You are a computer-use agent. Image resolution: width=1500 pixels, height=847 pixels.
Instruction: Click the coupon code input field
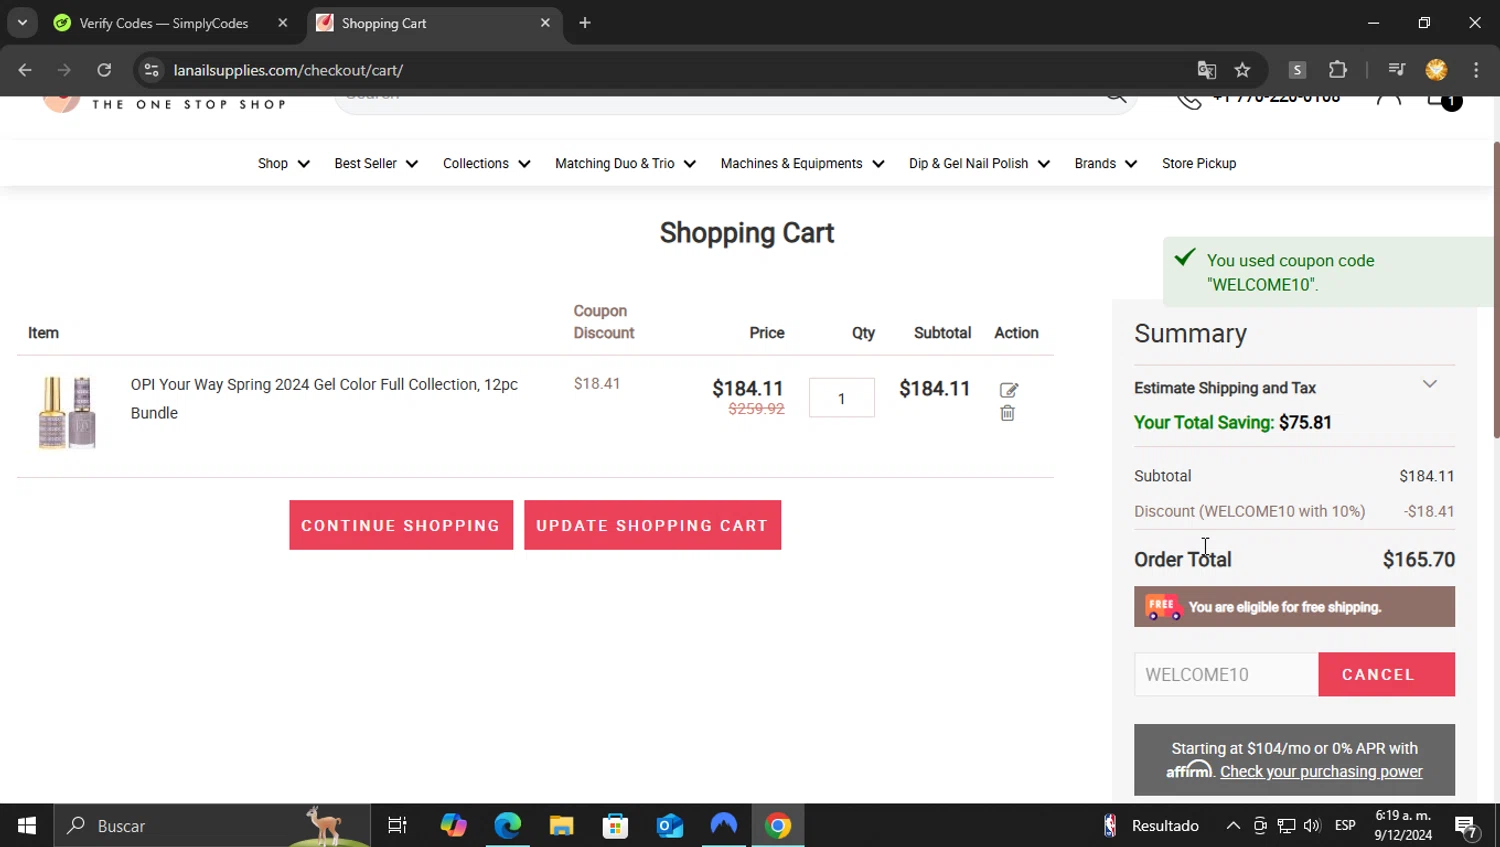(1226, 675)
